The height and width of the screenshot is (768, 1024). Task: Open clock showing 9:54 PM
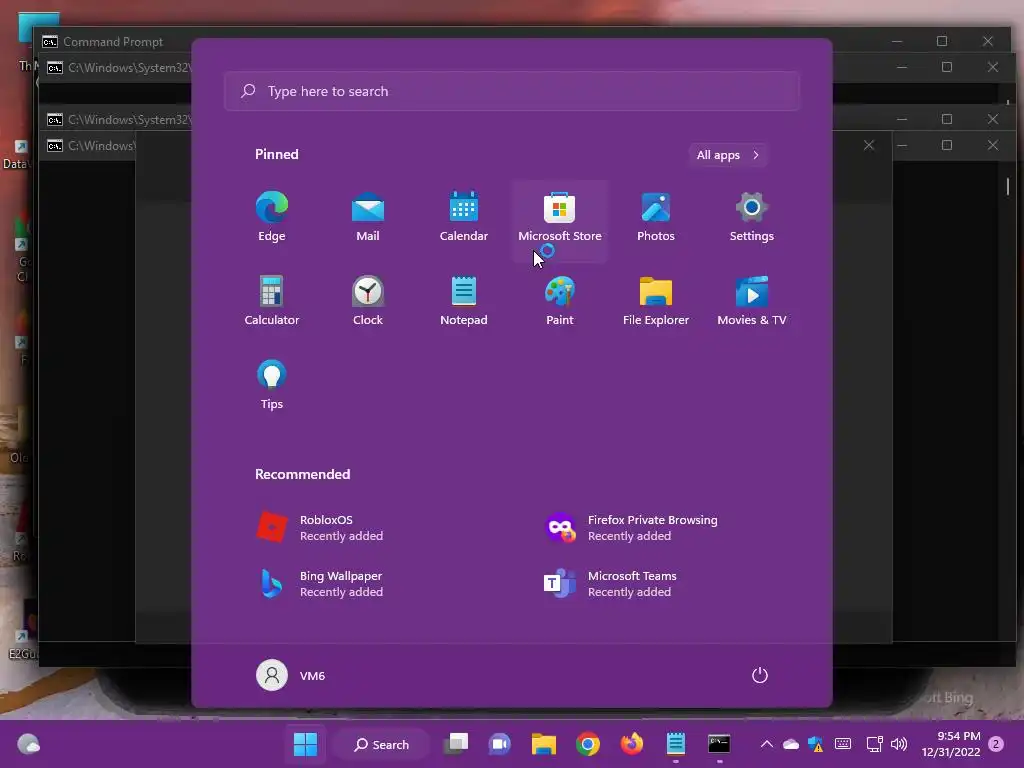[951, 744]
